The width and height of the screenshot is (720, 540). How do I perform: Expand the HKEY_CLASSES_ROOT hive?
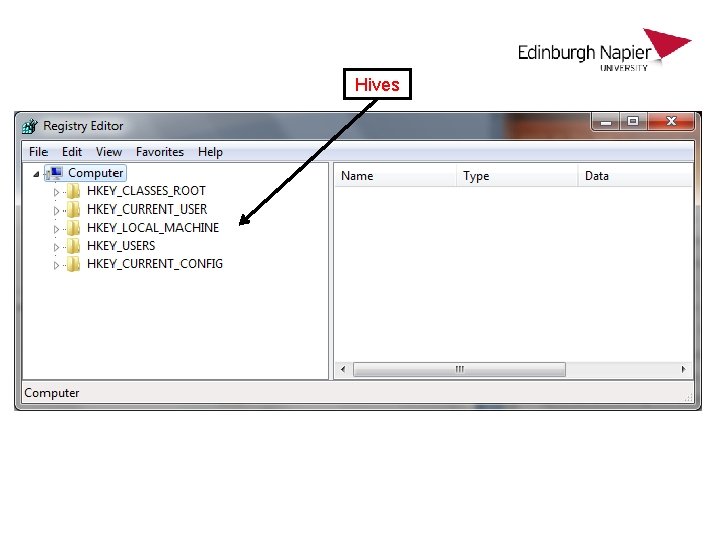click(x=56, y=192)
